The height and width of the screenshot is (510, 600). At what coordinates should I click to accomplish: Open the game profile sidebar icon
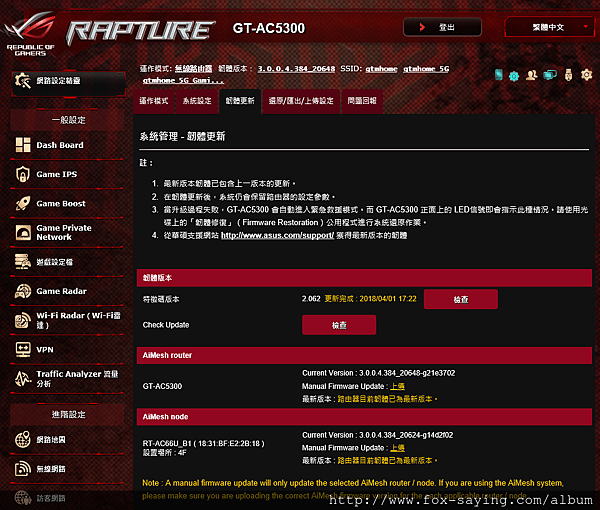click(x=23, y=262)
